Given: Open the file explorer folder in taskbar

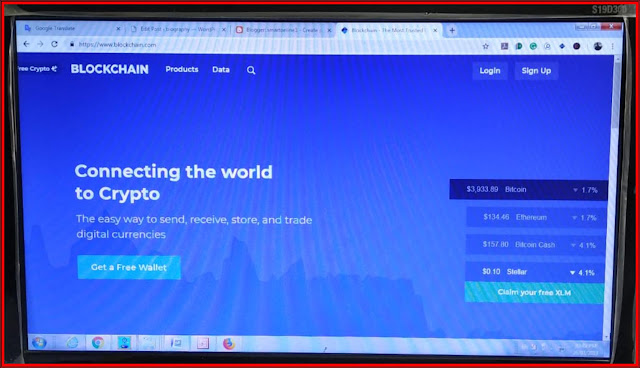Looking at the screenshot, I should (x=149, y=343).
